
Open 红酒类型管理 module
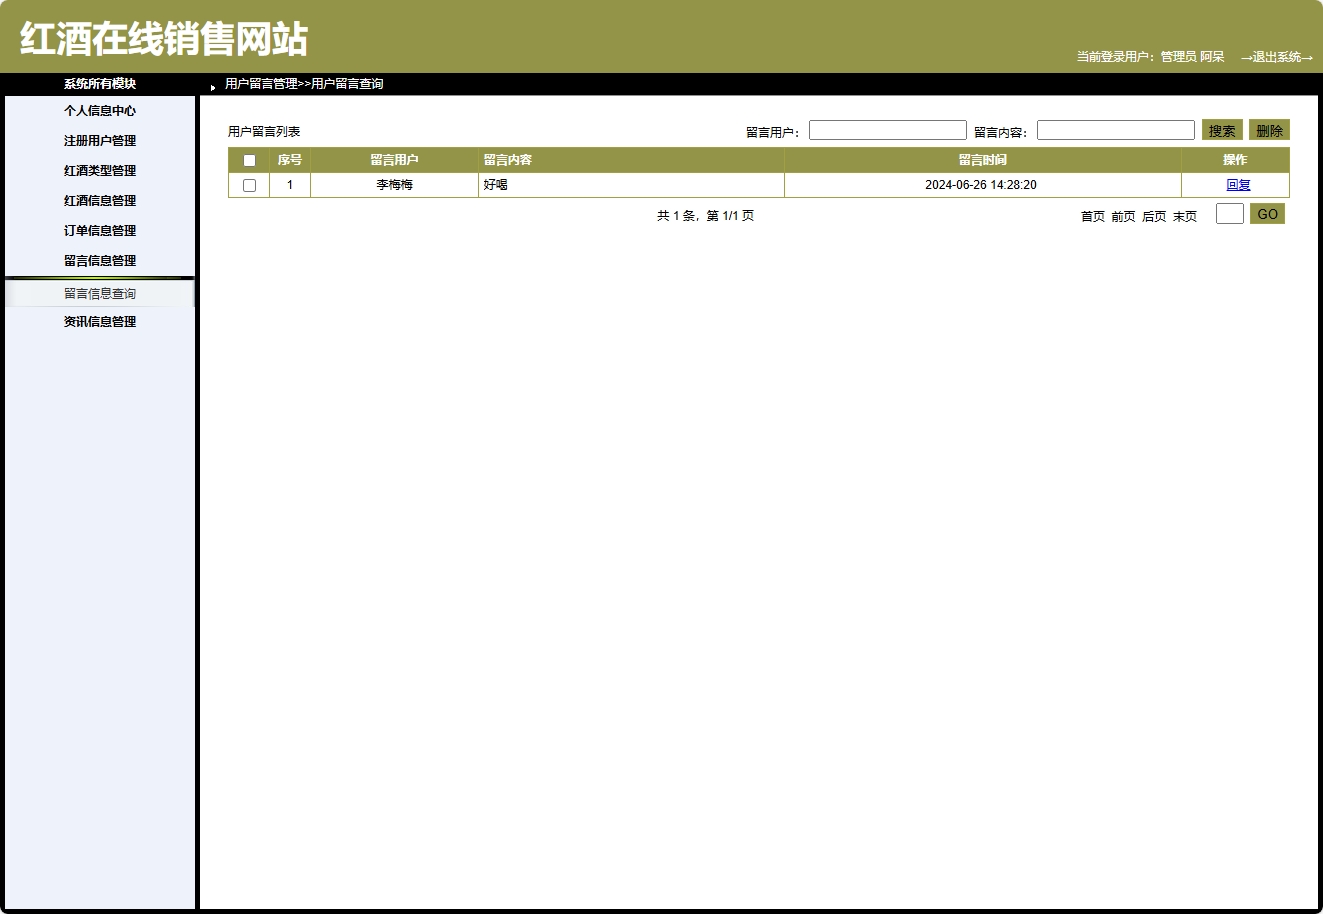[x=99, y=170]
